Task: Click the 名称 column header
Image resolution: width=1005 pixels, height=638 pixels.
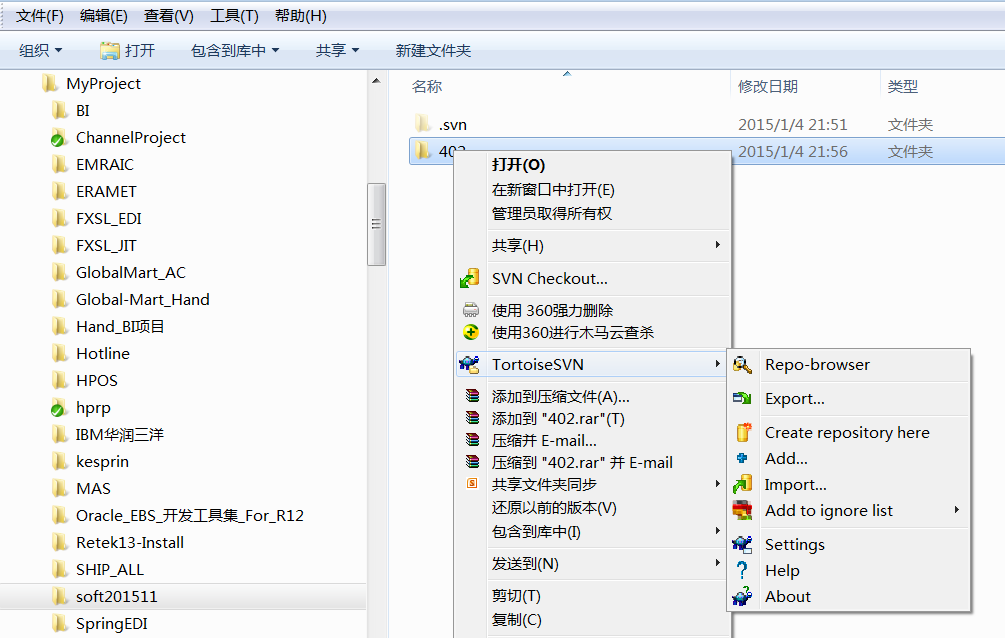Action: [x=427, y=86]
